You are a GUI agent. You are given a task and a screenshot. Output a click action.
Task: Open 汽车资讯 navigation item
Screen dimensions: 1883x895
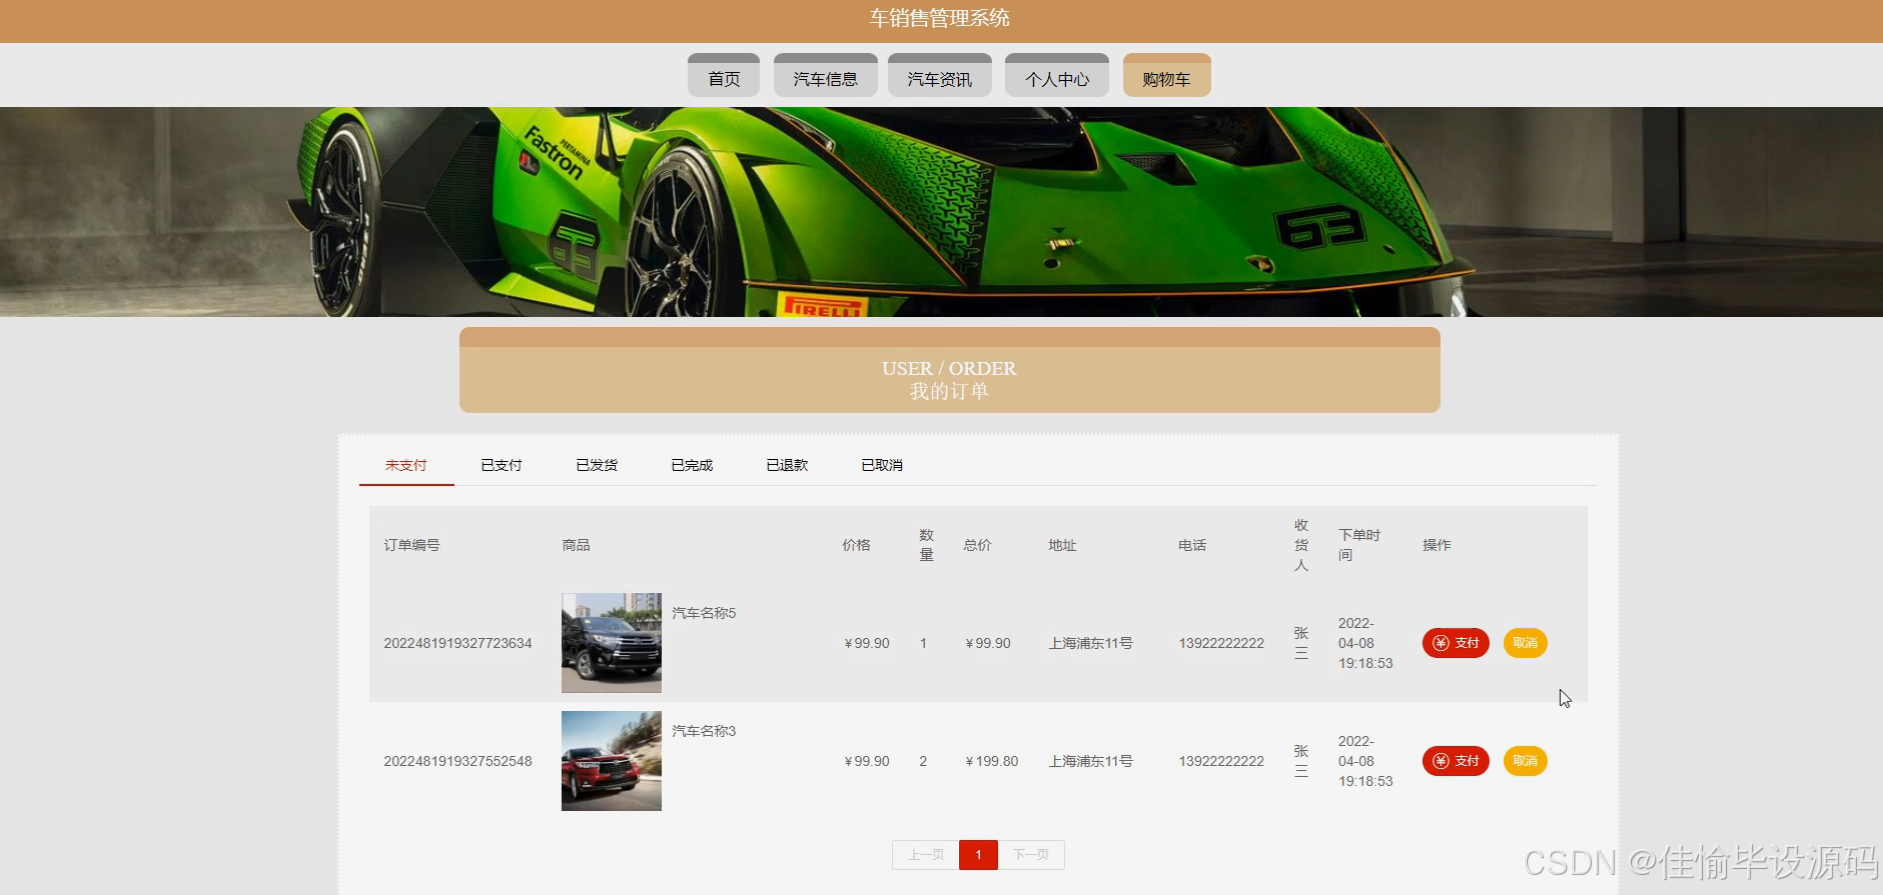[x=939, y=76]
